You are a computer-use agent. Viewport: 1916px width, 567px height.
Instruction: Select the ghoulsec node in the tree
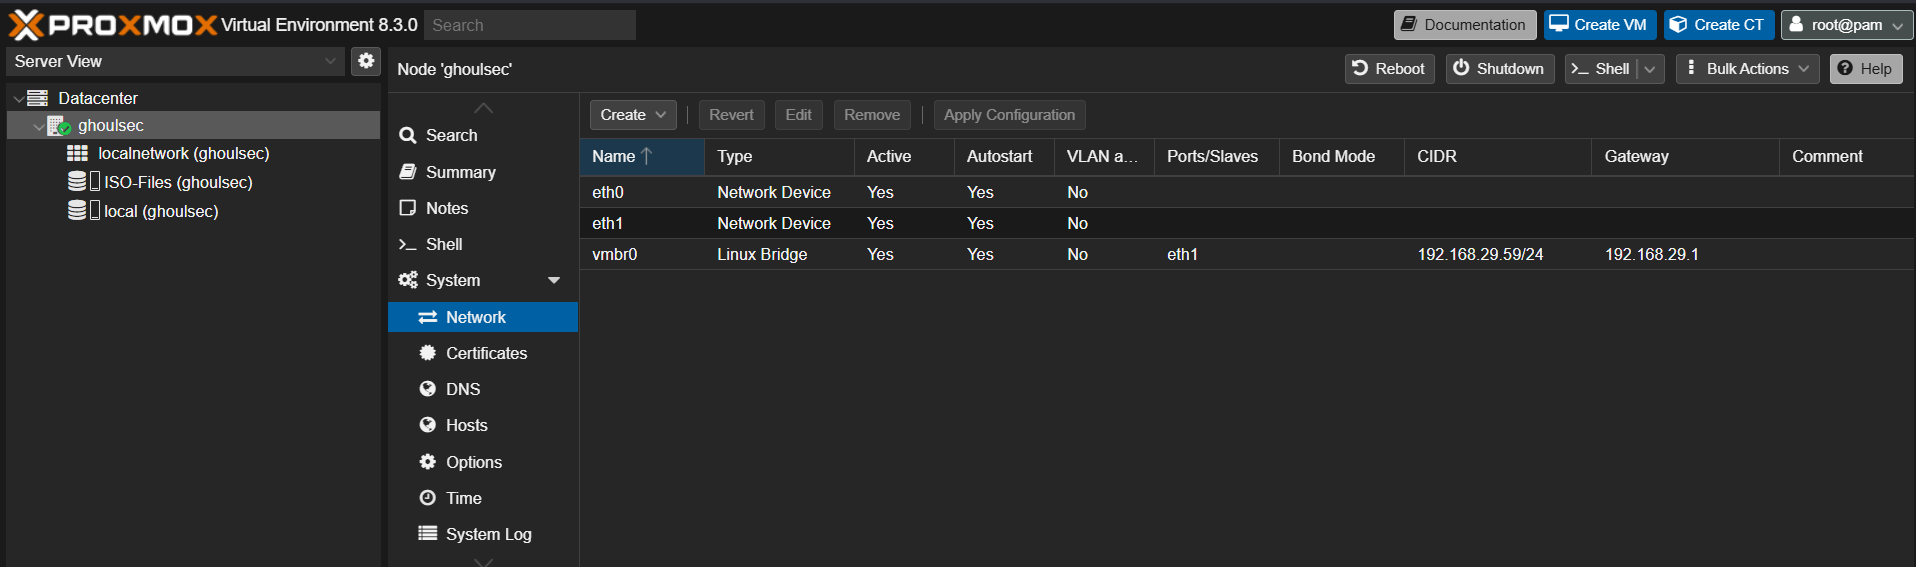tap(110, 126)
